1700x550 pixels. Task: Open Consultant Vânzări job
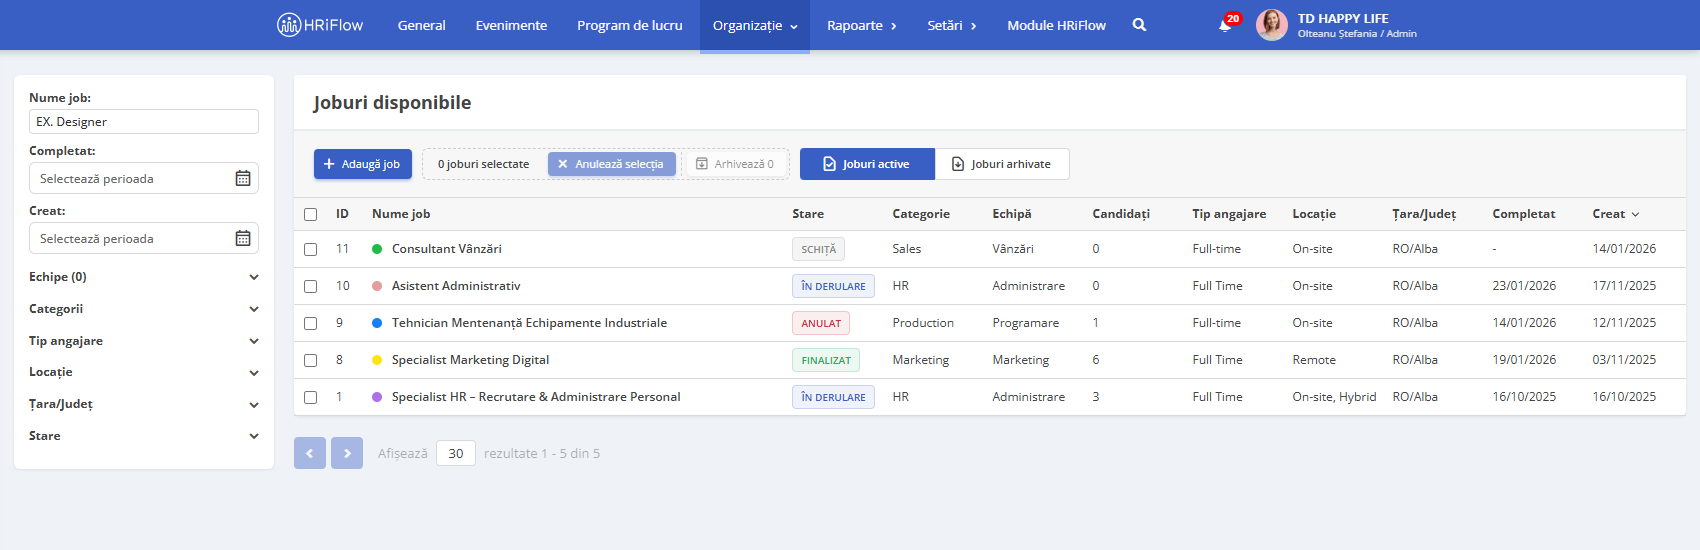tap(447, 249)
